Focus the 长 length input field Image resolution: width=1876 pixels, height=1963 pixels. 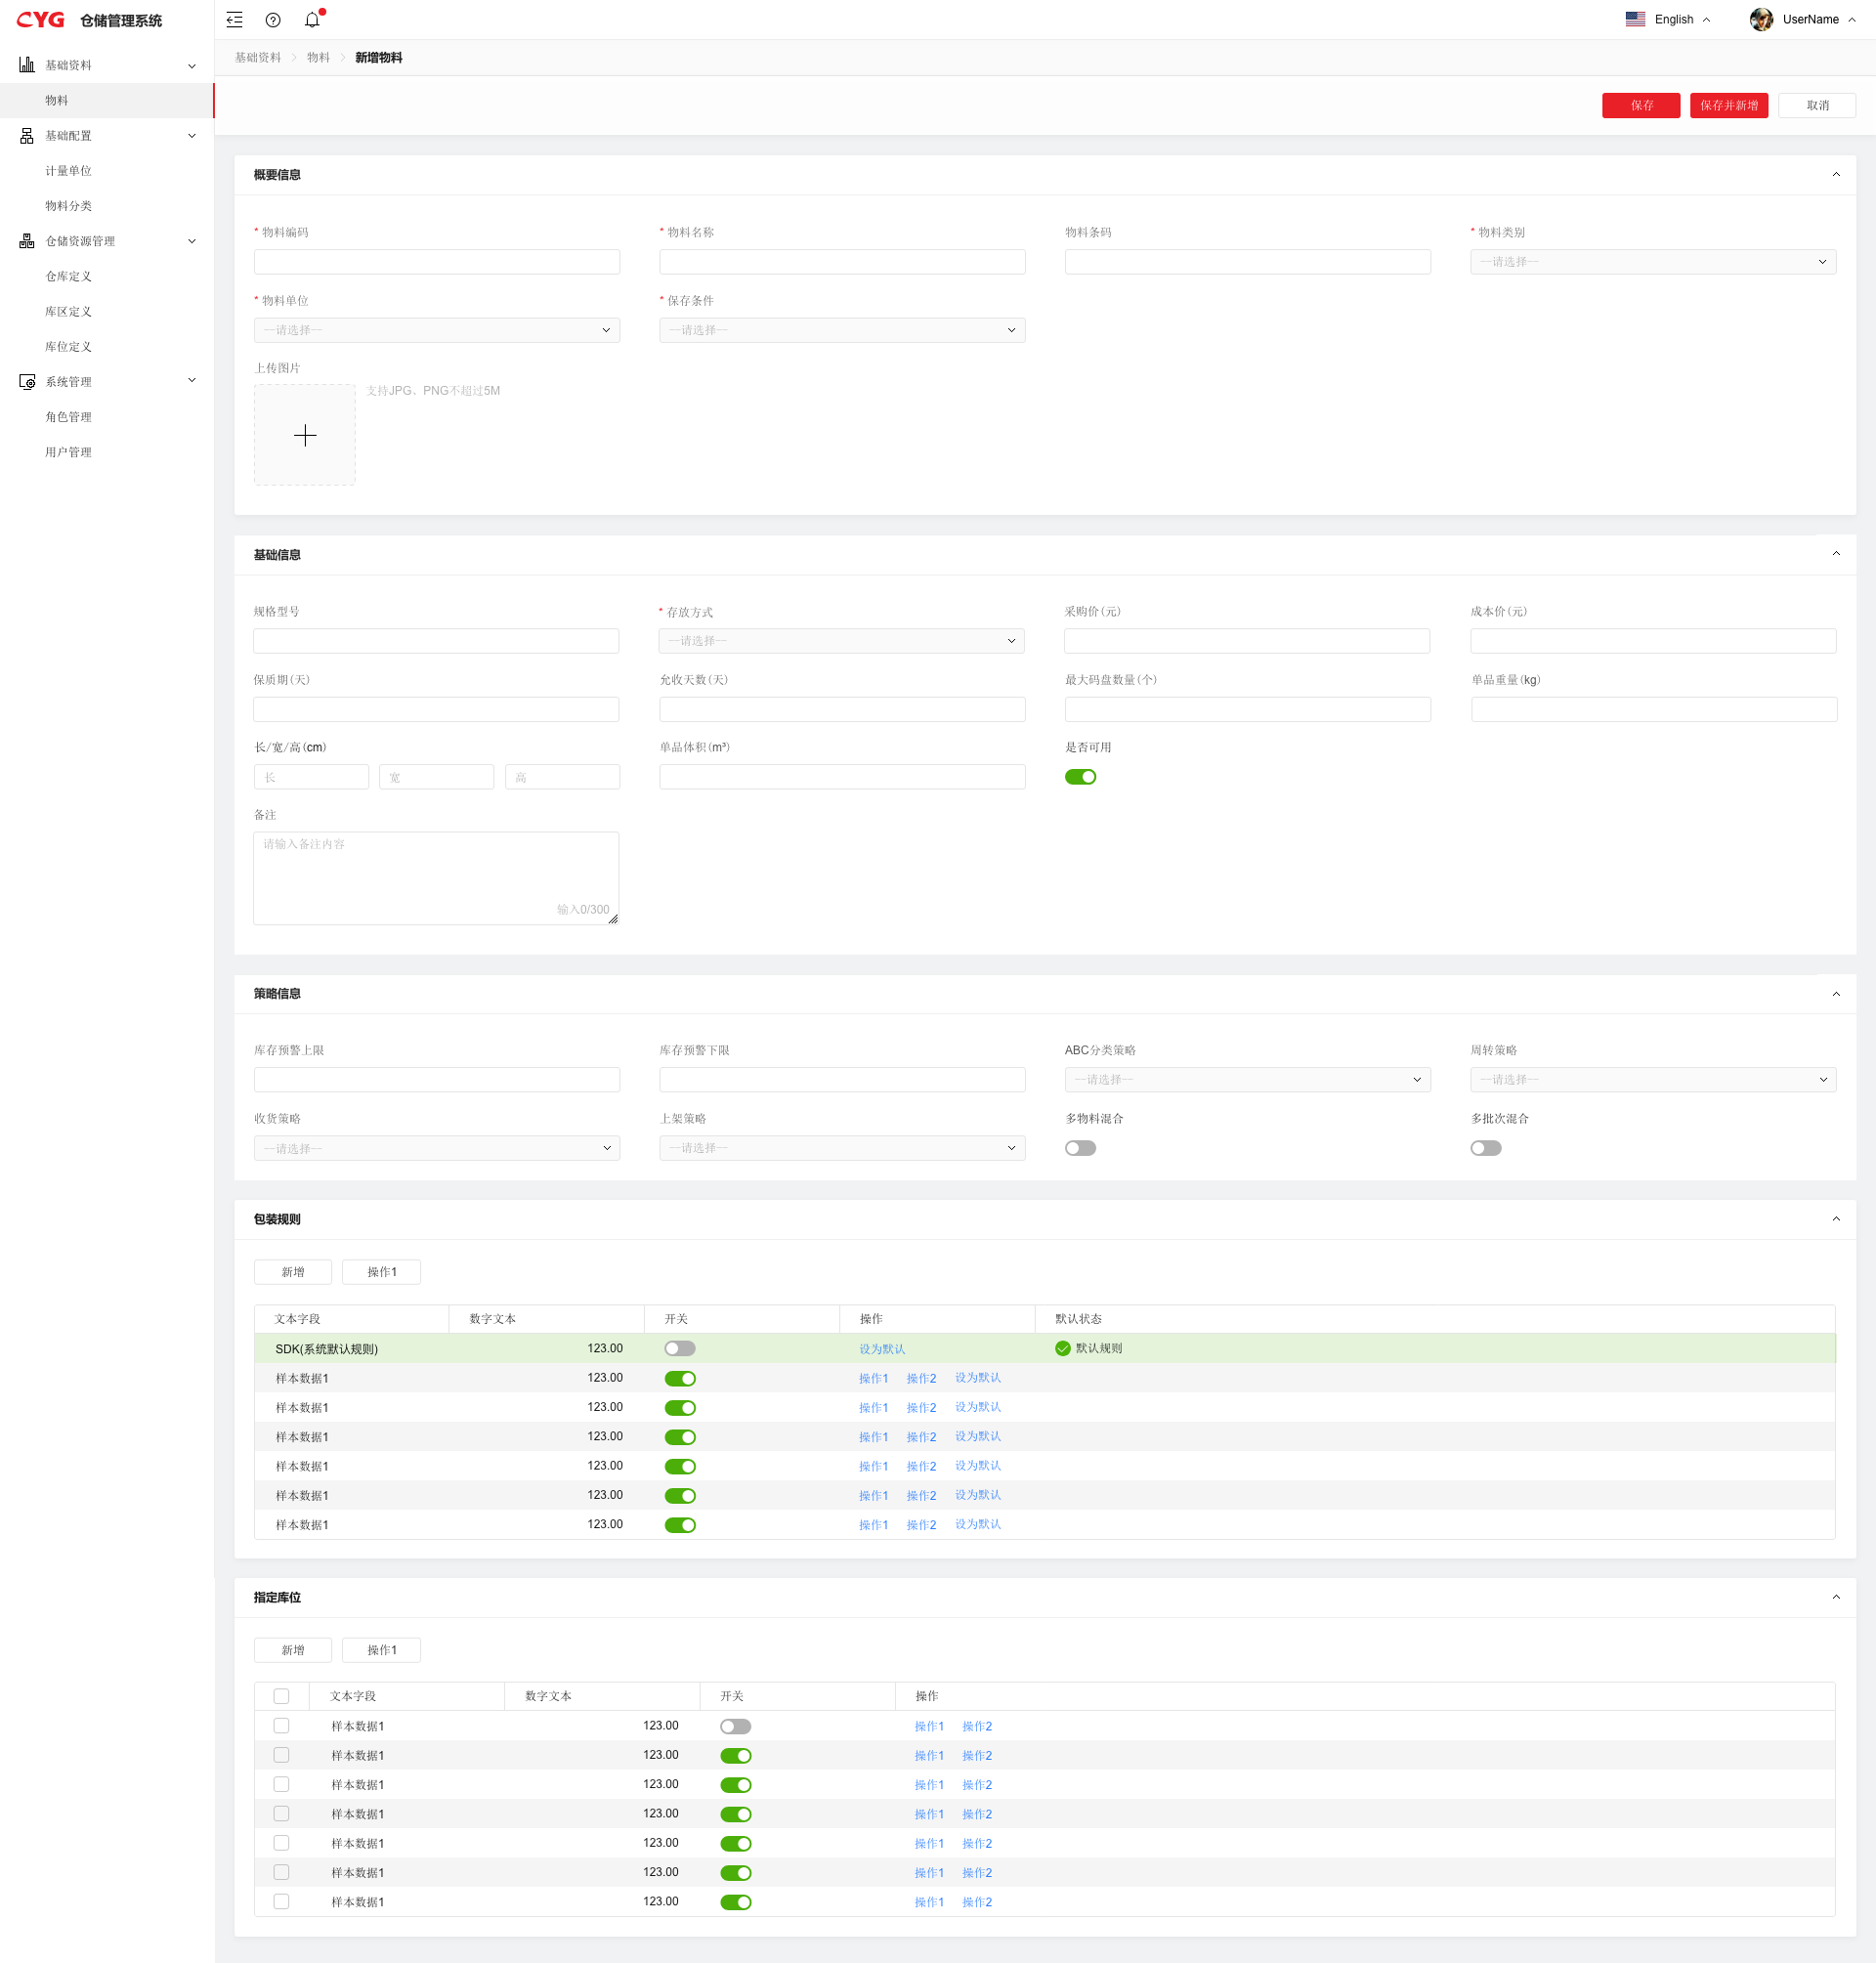[x=311, y=777]
